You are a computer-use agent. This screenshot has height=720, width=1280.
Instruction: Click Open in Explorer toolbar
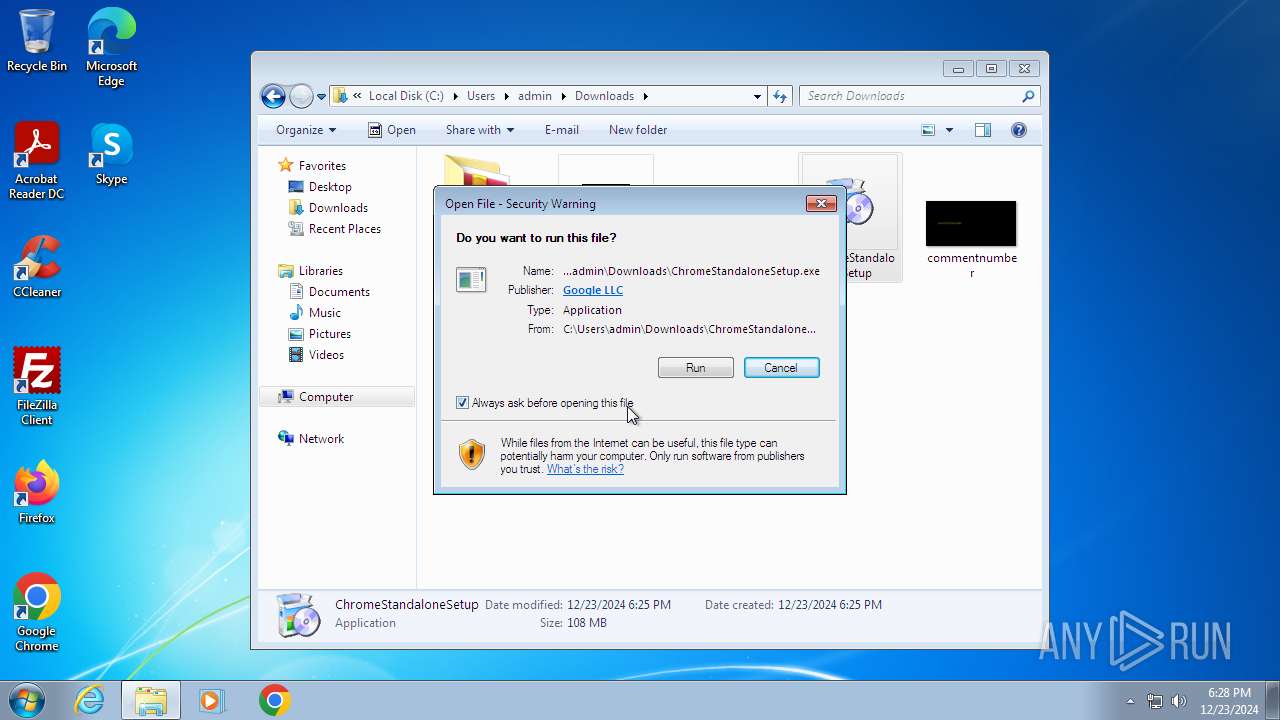click(x=391, y=130)
